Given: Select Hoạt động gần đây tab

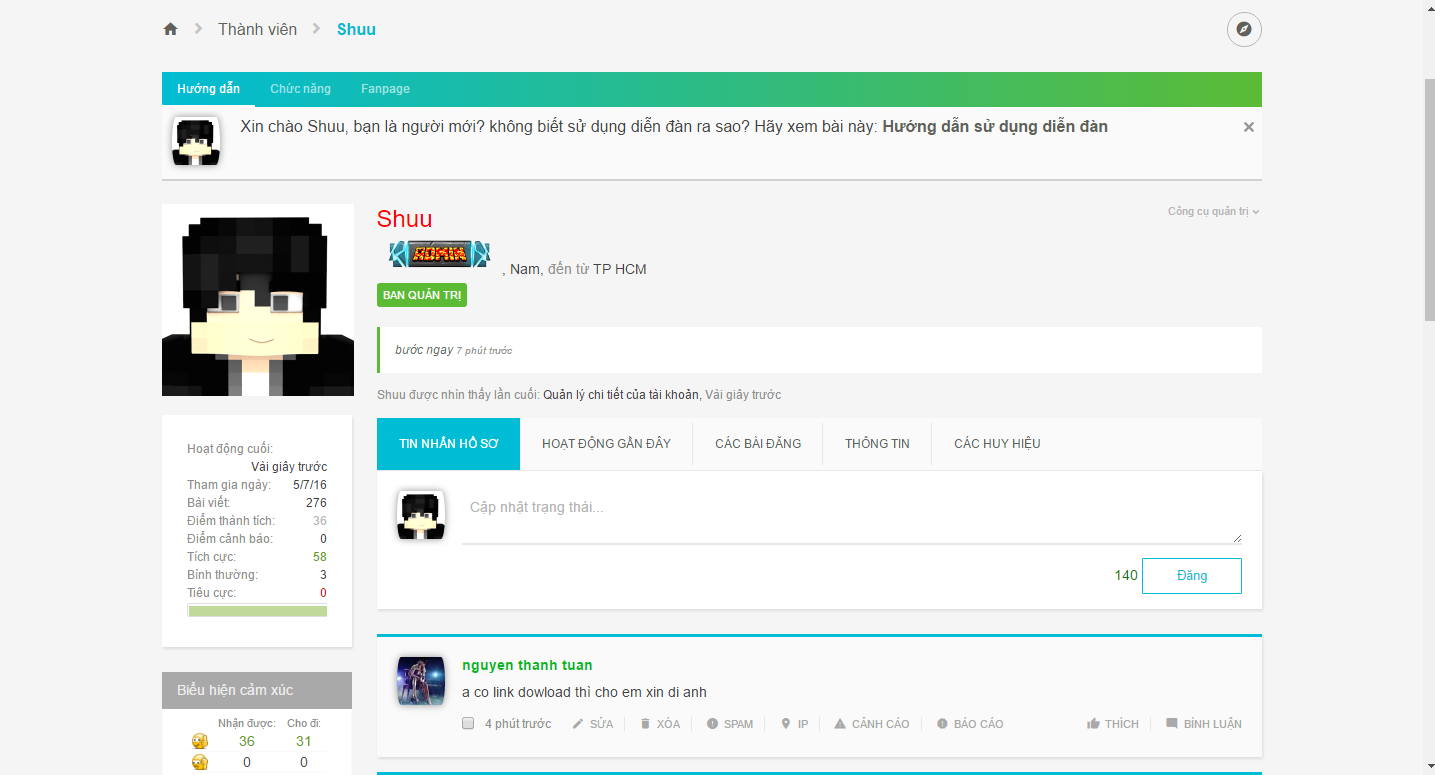Looking at the screenshot, I should tap(606, 444).
